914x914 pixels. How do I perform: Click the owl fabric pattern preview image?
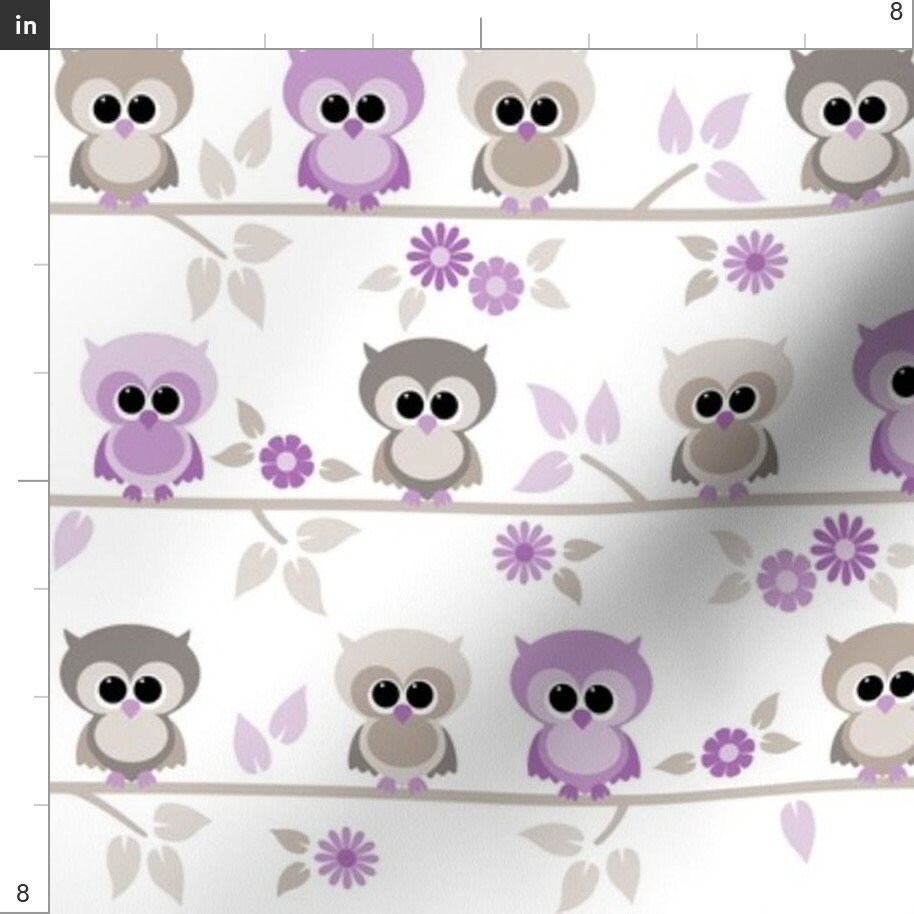coord(481,481)
